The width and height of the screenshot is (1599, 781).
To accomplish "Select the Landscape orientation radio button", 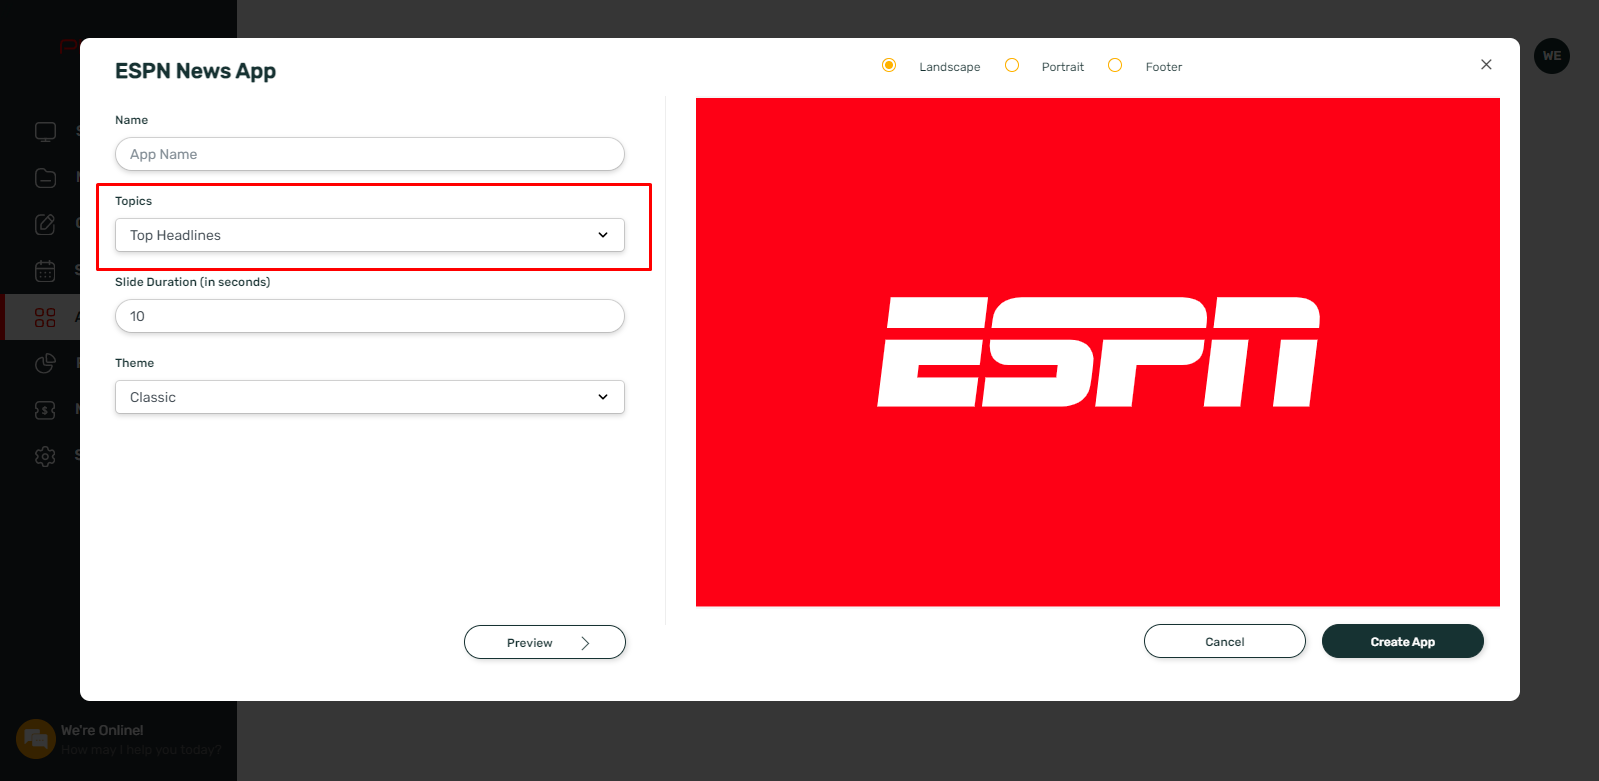I will [889, 65].
